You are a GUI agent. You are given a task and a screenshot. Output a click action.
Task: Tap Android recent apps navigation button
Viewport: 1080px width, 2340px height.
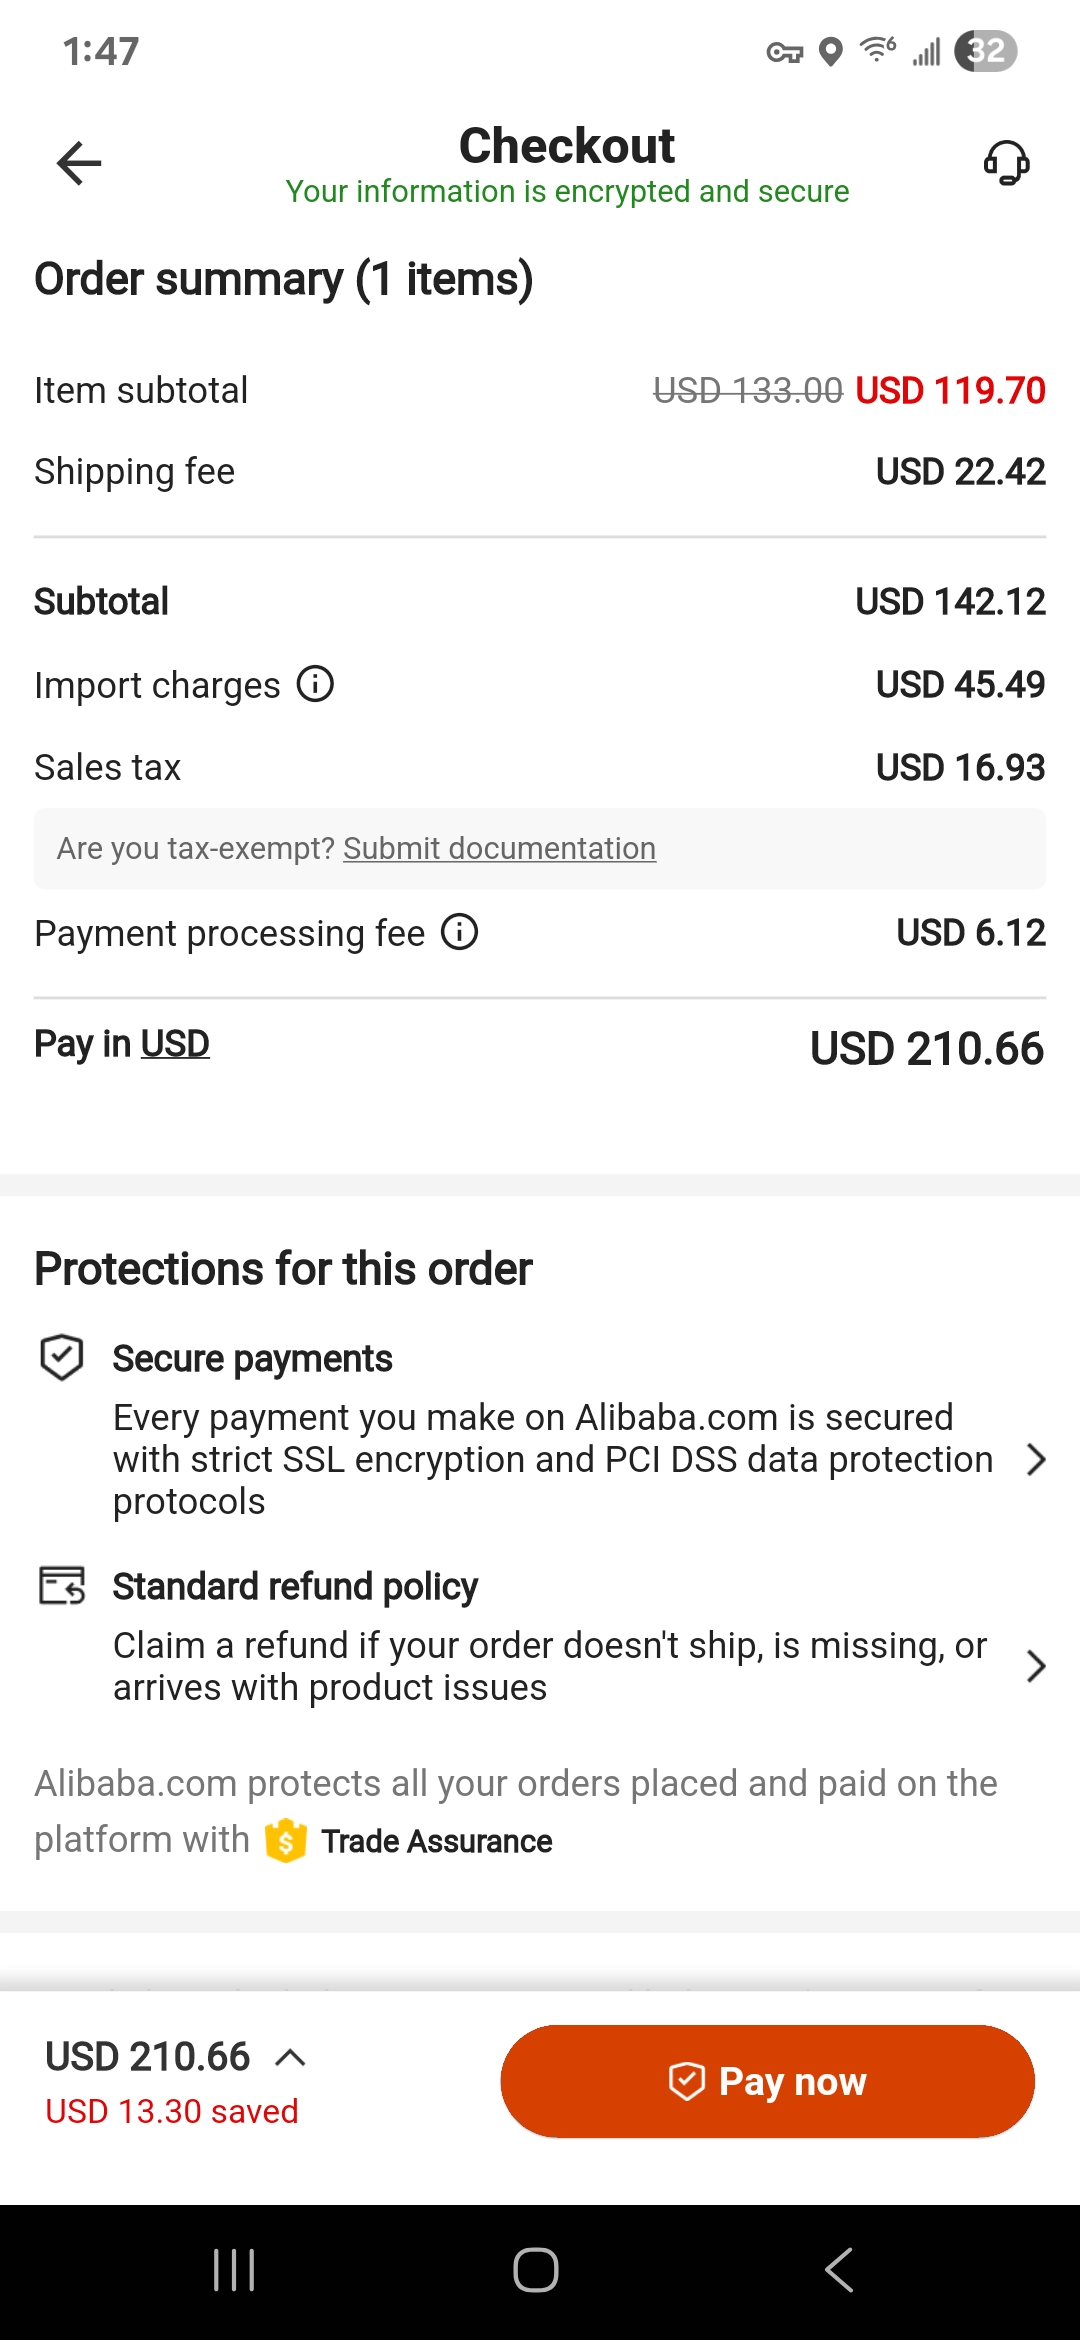click(235, 2270)
